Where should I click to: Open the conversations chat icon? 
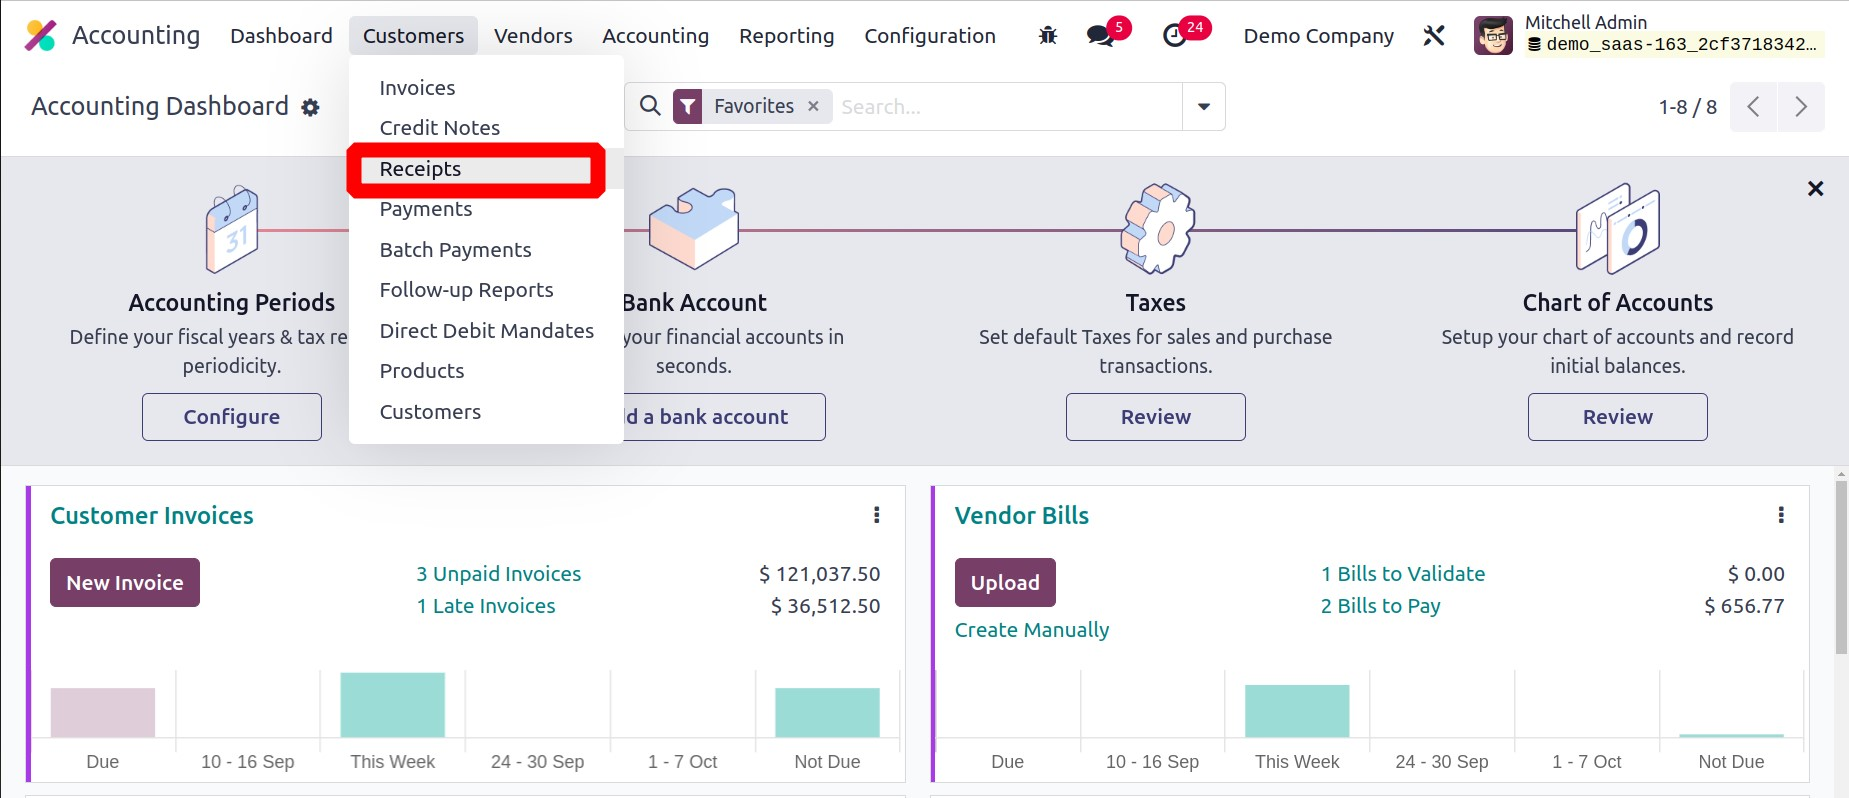1100,36
